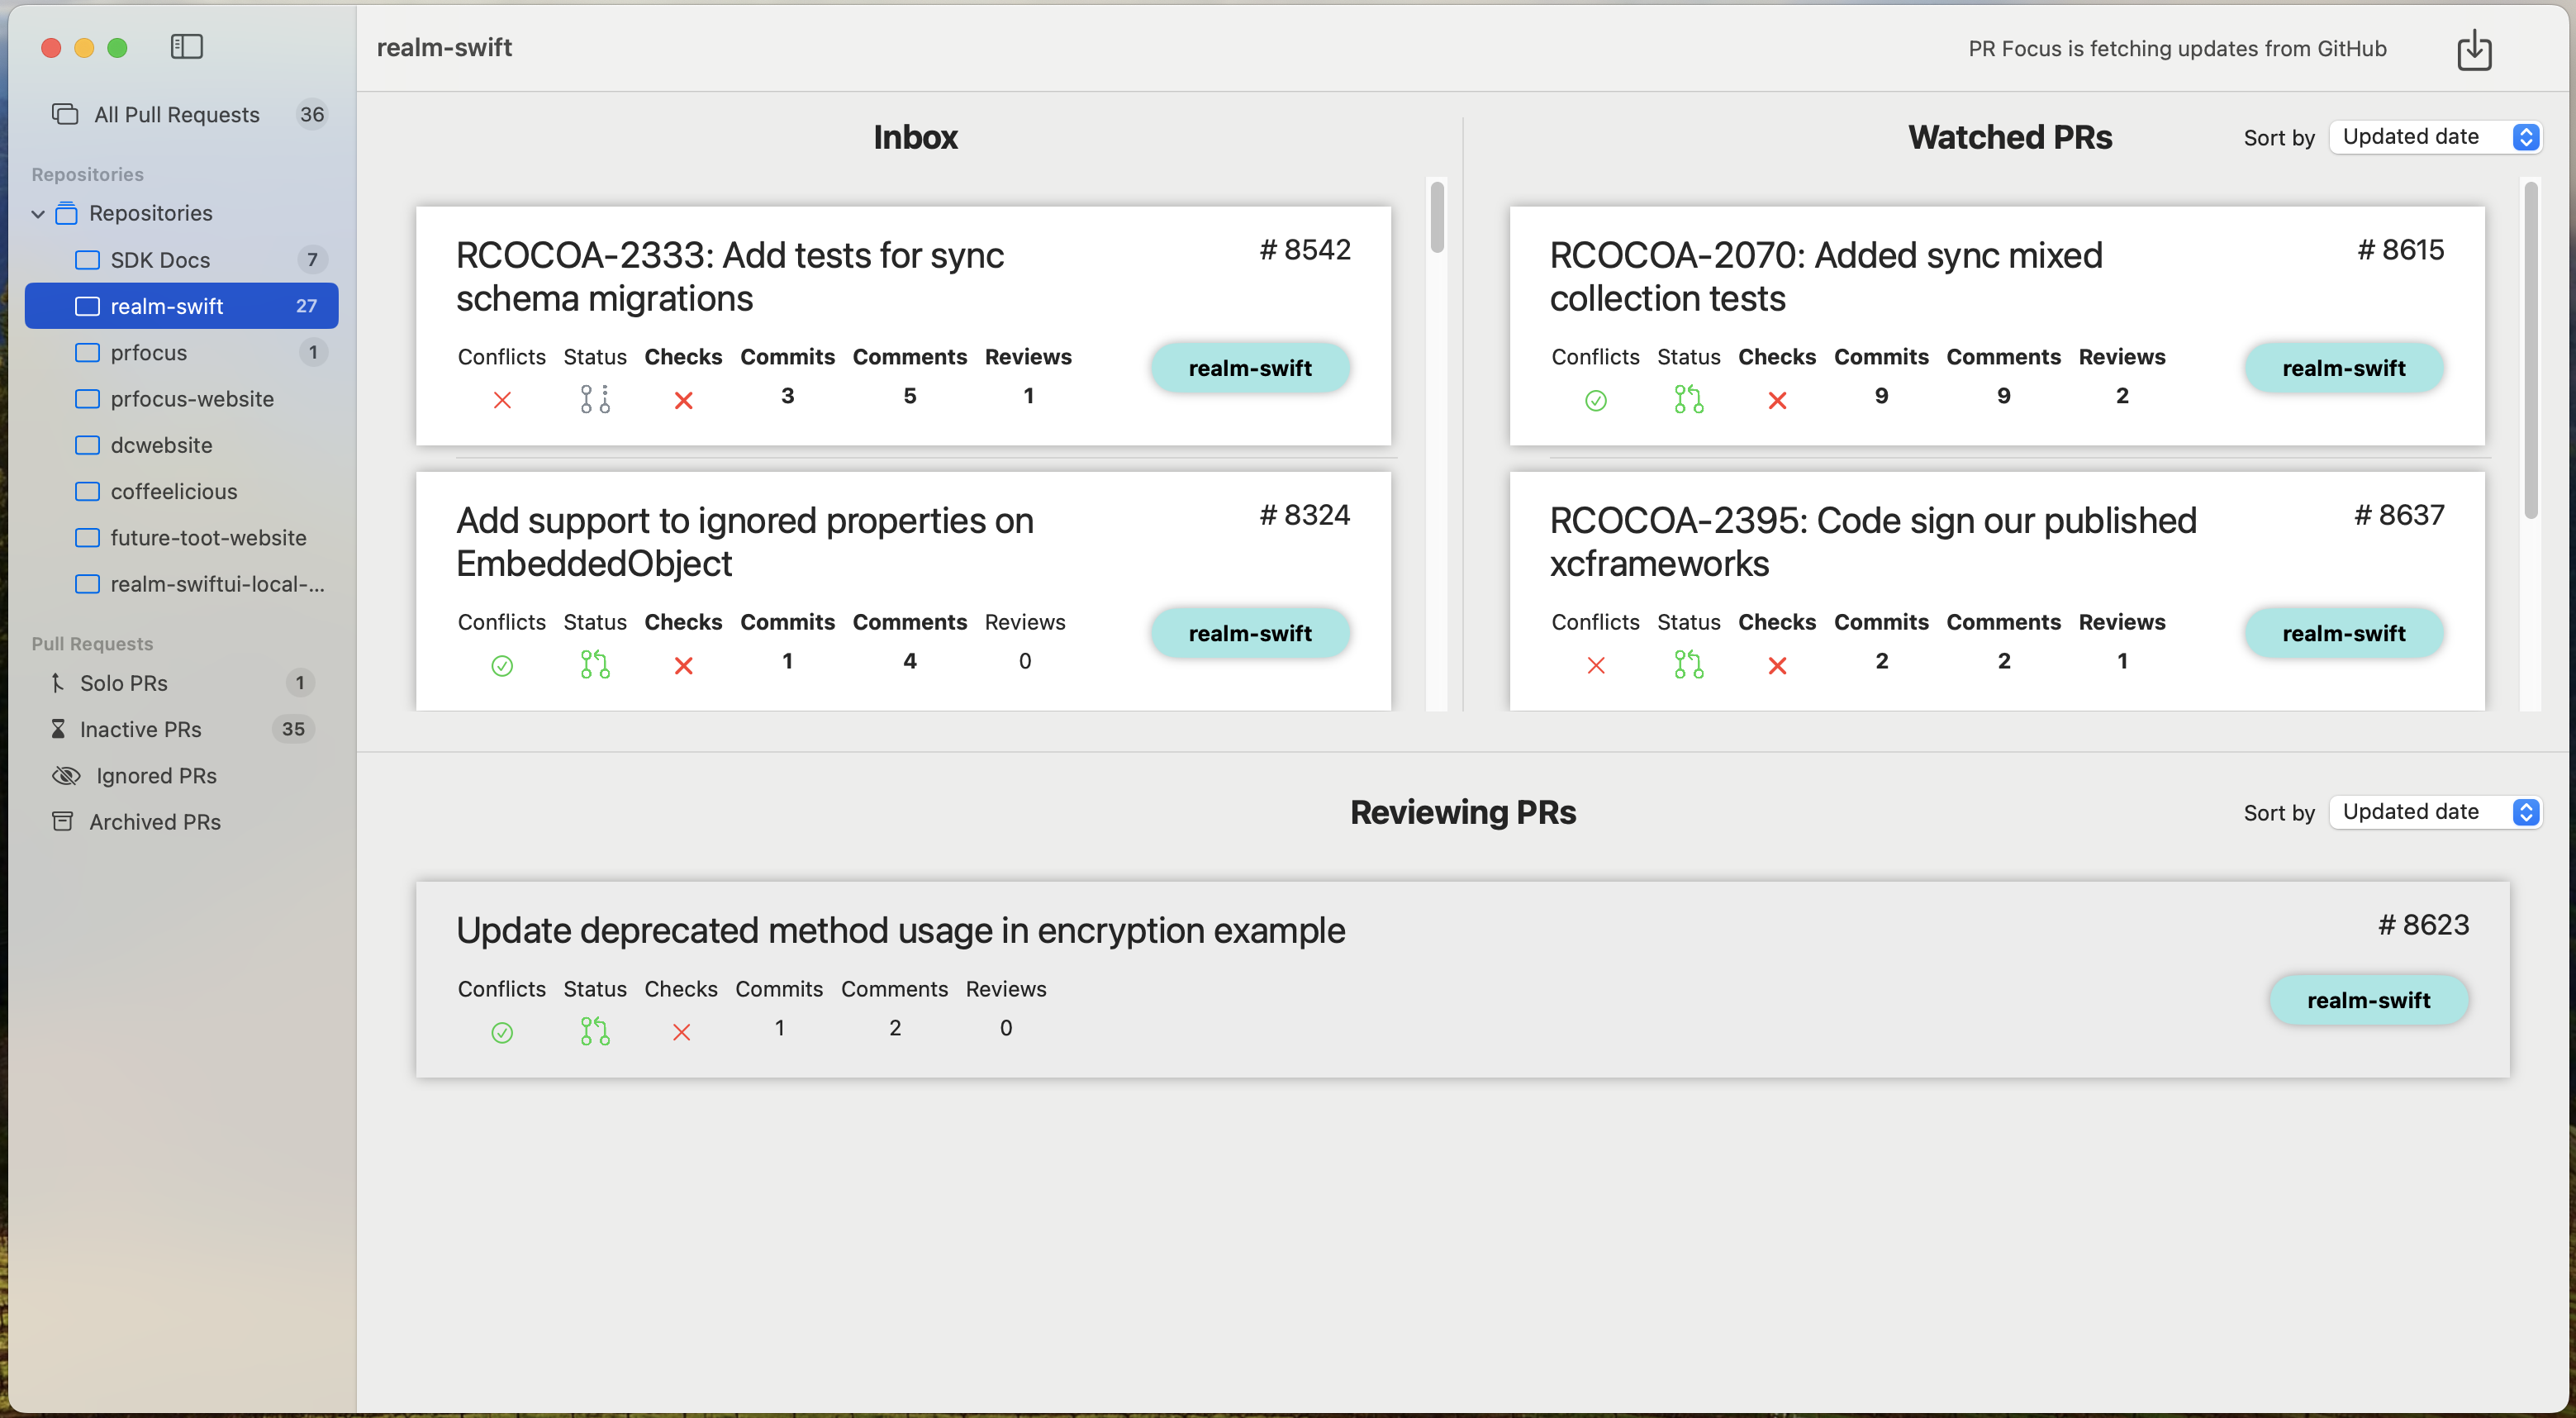Click the 35 badge on Inactive PRs
Image resolution: width=2576 pixels, height=1418 pixels.
tap(293, 729)
